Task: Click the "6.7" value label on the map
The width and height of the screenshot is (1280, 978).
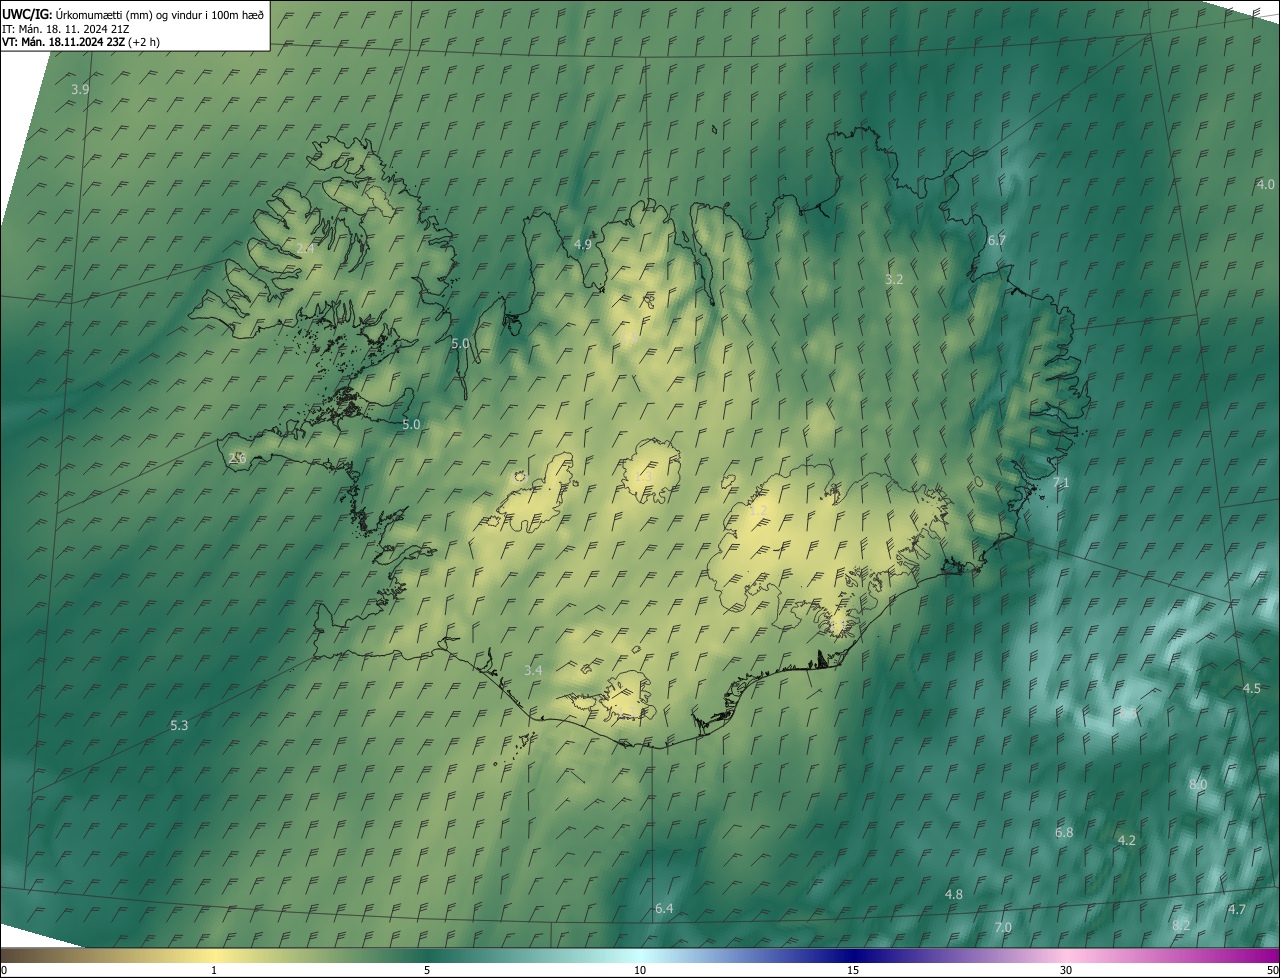Action: coord(997,241)
